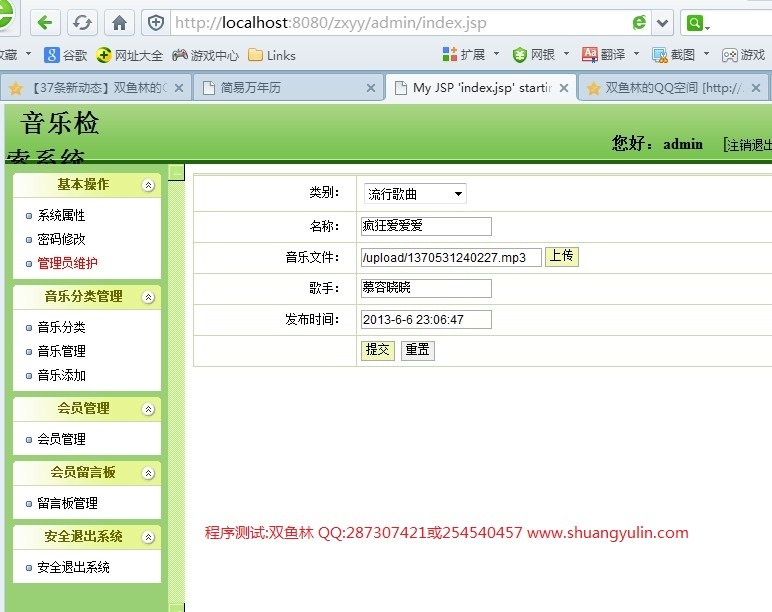The width and height of the screenshot is (772, 612).
Task: Click the 重置 reset button
Action: (x=418, y=351)
